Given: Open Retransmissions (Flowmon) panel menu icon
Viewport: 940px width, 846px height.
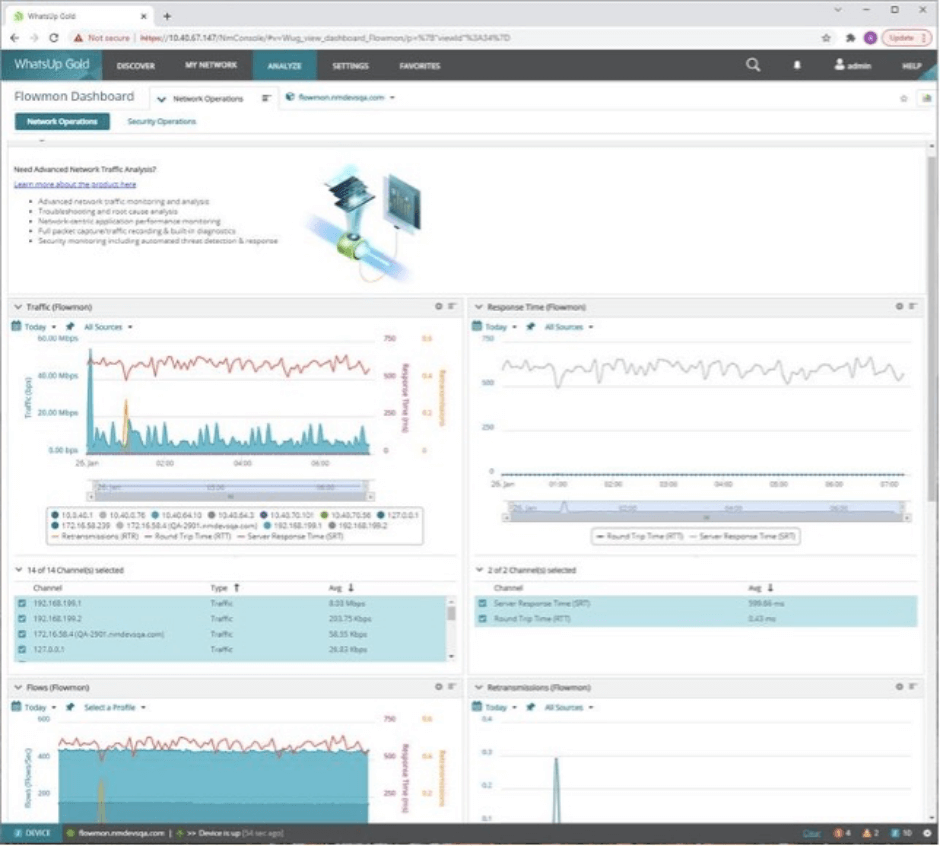Looking at the screenshot, I should tap(912, 687).
